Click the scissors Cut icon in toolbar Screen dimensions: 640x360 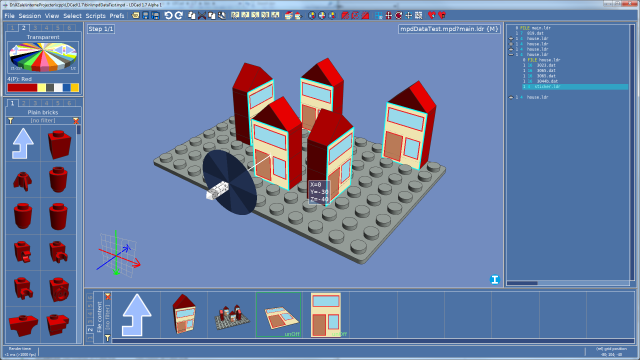202,16
